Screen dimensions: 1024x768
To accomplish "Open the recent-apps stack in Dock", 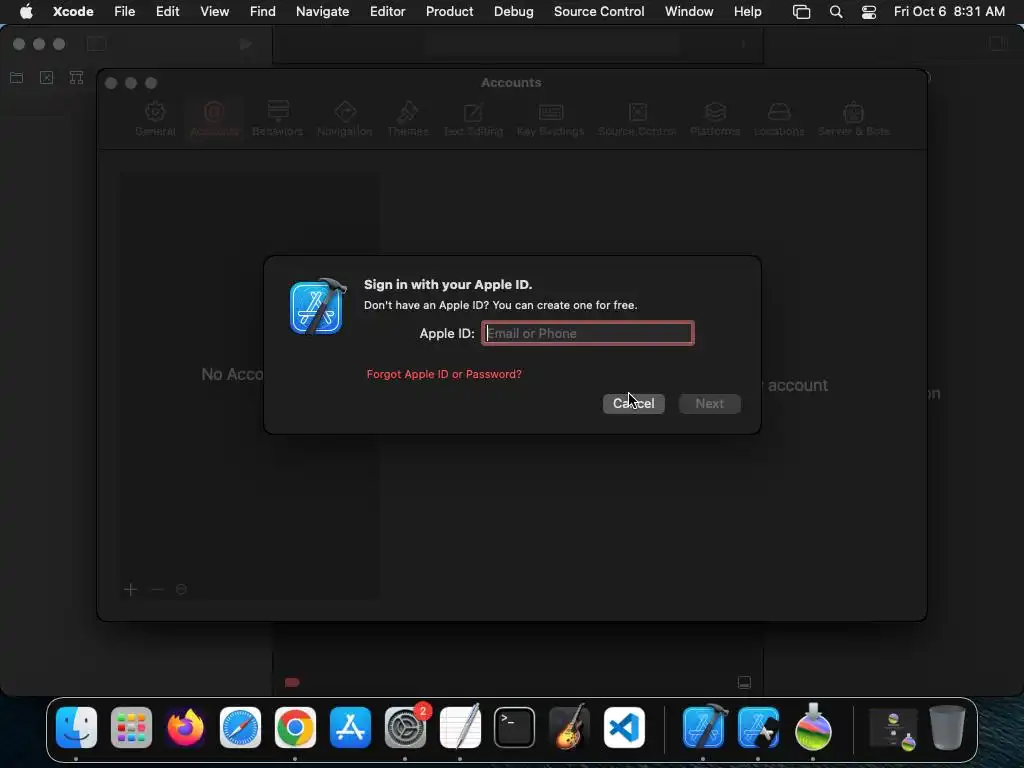I will pyautogui.click(x=893, y=729).
